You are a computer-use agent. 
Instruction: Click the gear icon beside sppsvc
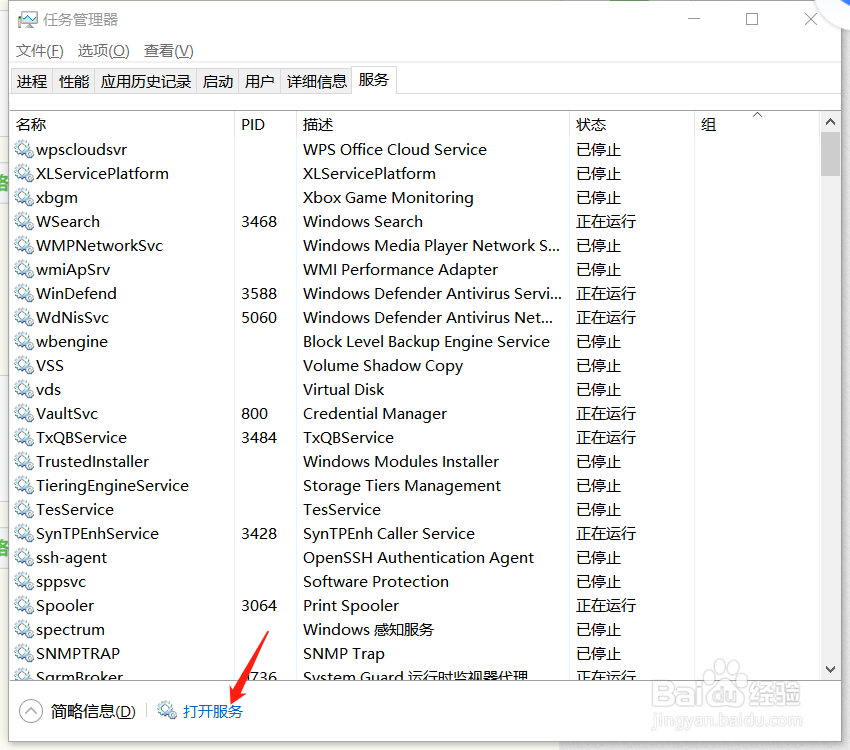[x=24, y=581]
